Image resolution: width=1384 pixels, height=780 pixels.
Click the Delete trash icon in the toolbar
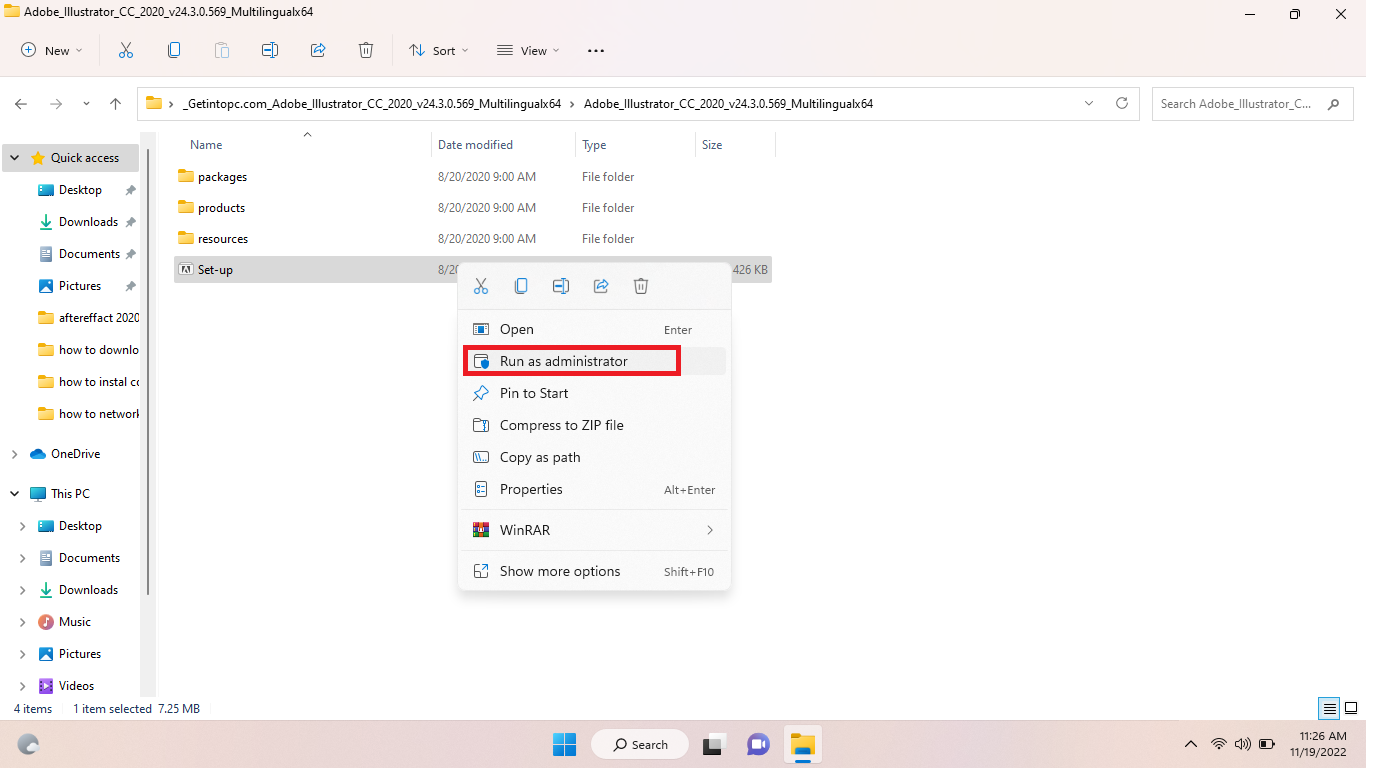[366, 50]
